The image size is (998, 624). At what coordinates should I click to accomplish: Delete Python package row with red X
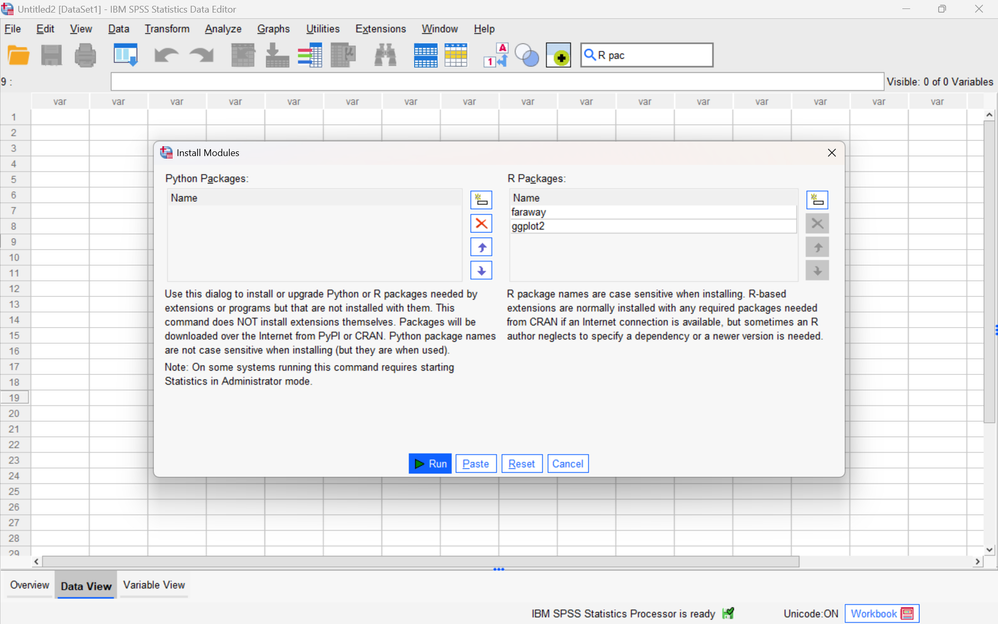[x=481, y=223]
